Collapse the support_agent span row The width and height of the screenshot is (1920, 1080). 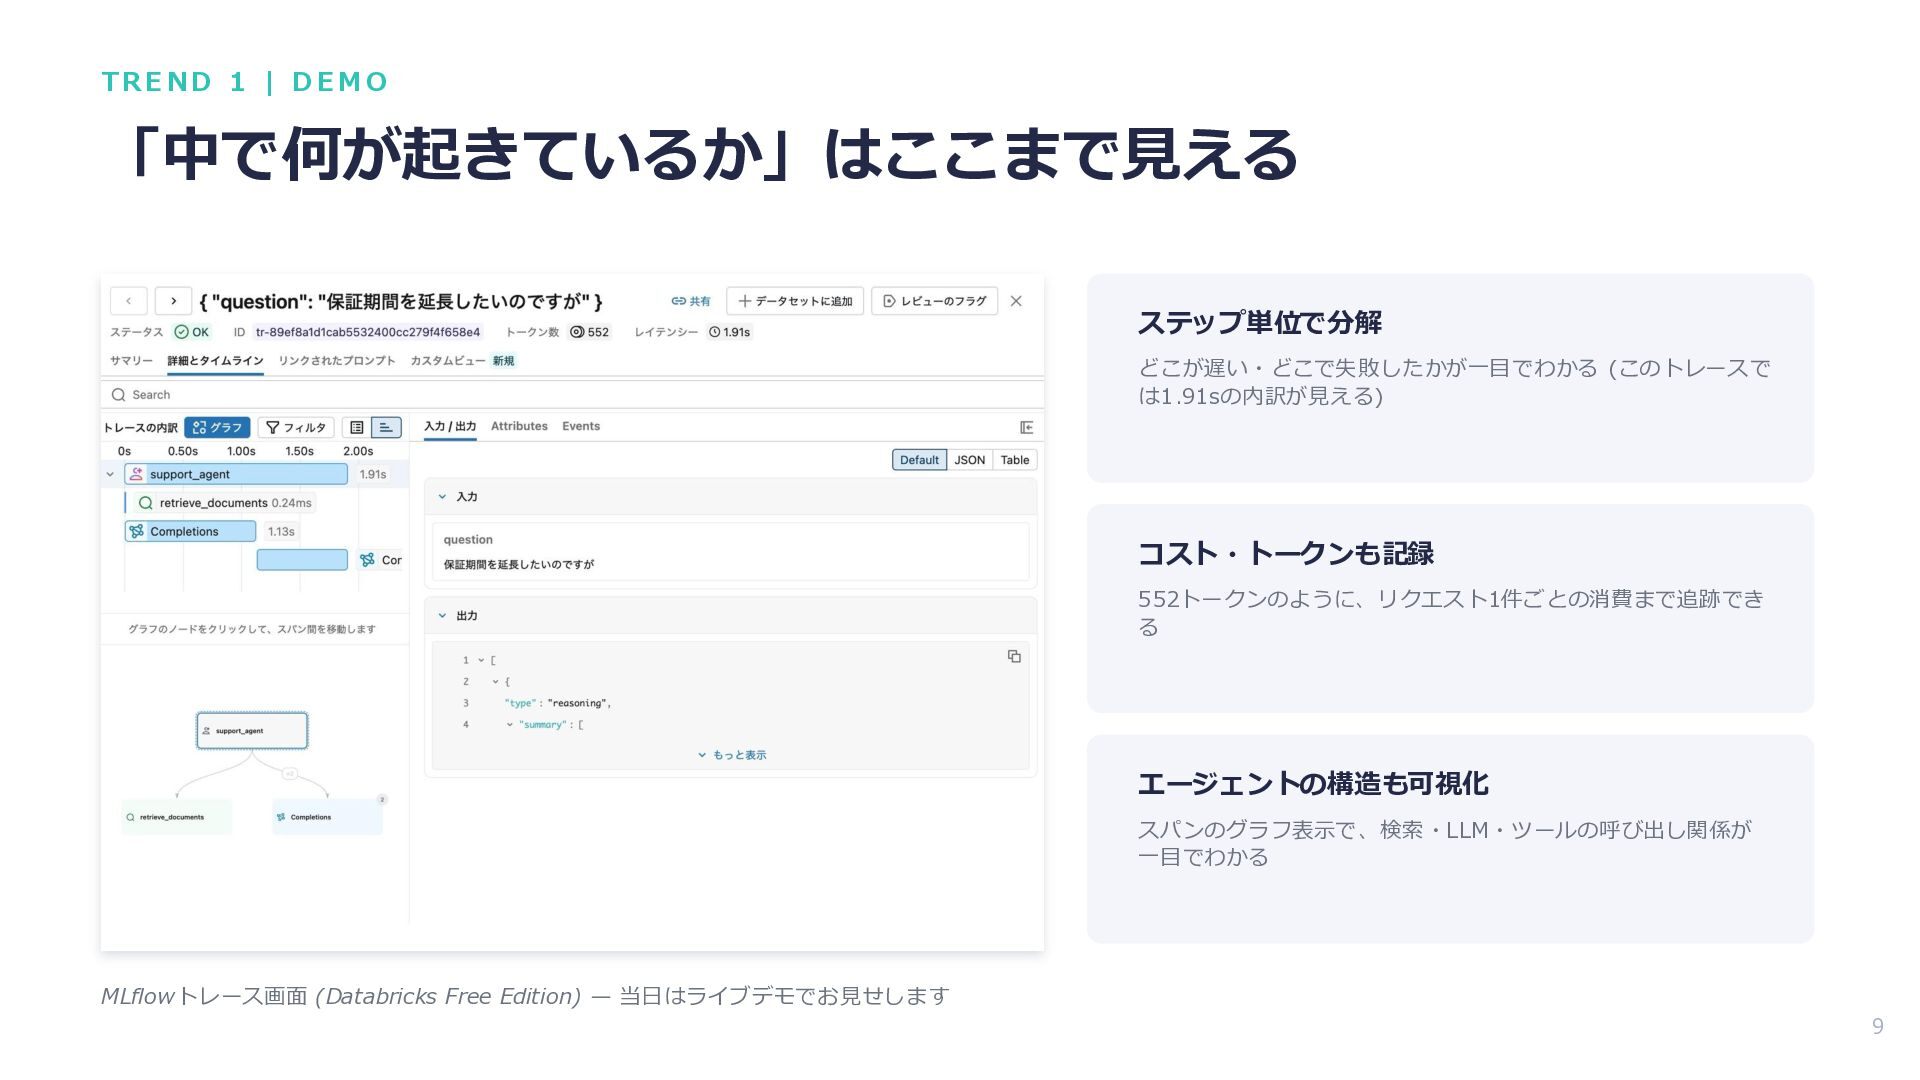[110, 475]
